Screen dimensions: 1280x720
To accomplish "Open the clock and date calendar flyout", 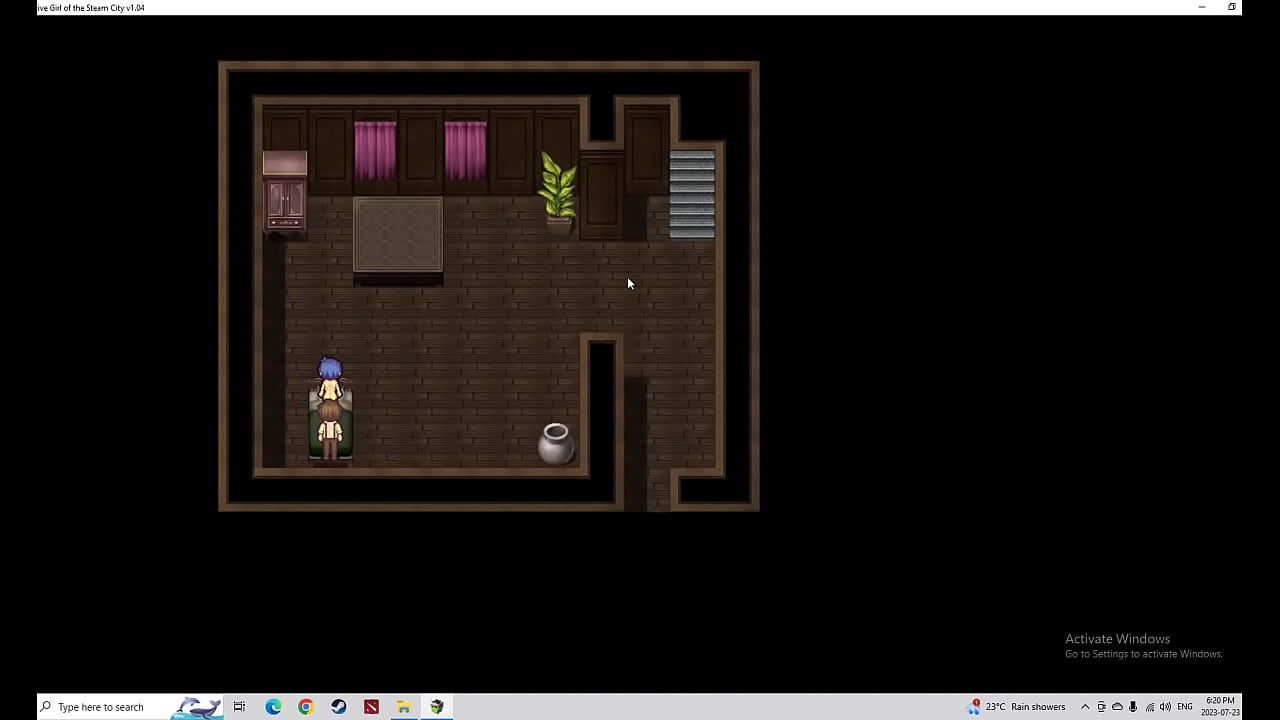I will tap(1220, 706).
